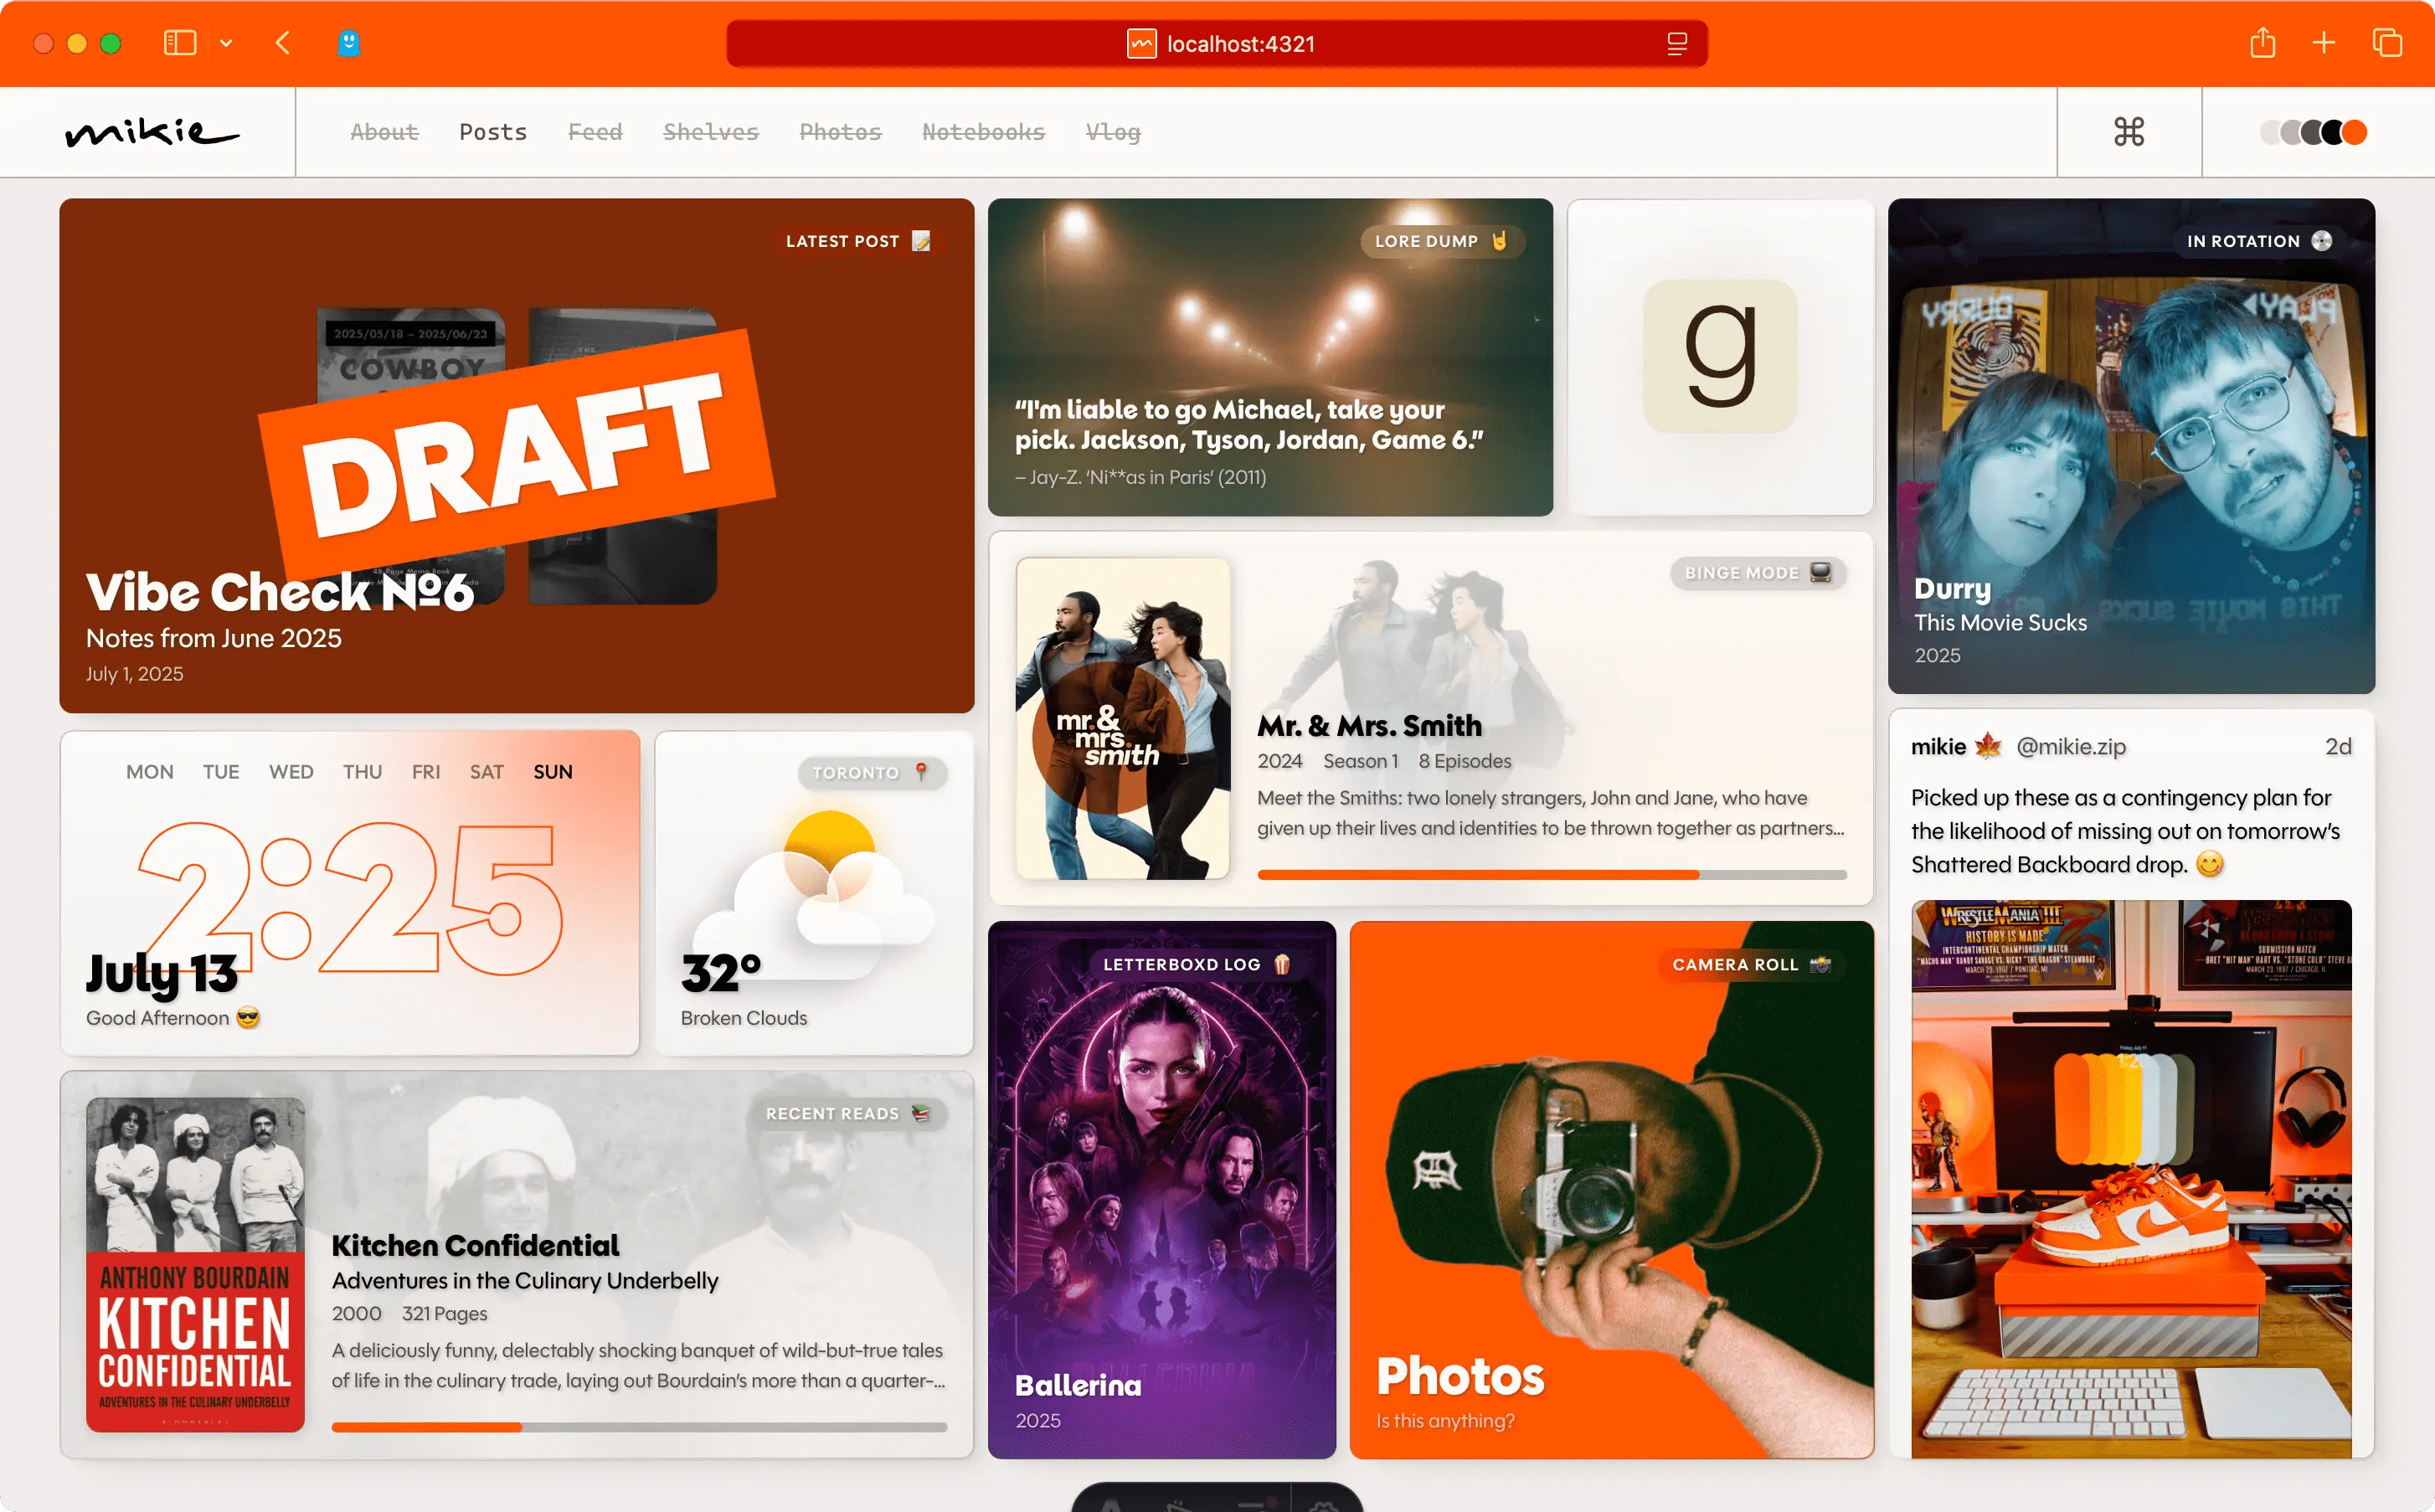Switch to the black theme dot
The width and height of the screenshot is (2435, 1512).
coord(2333,132)
